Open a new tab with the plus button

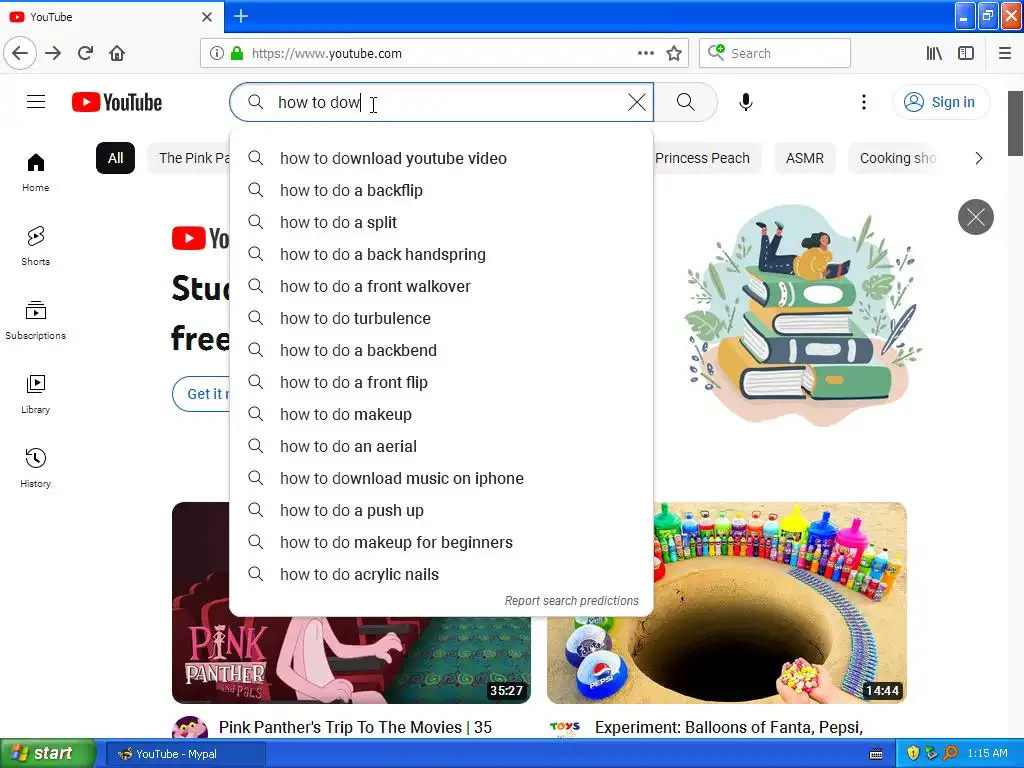(x=240, y=16)
